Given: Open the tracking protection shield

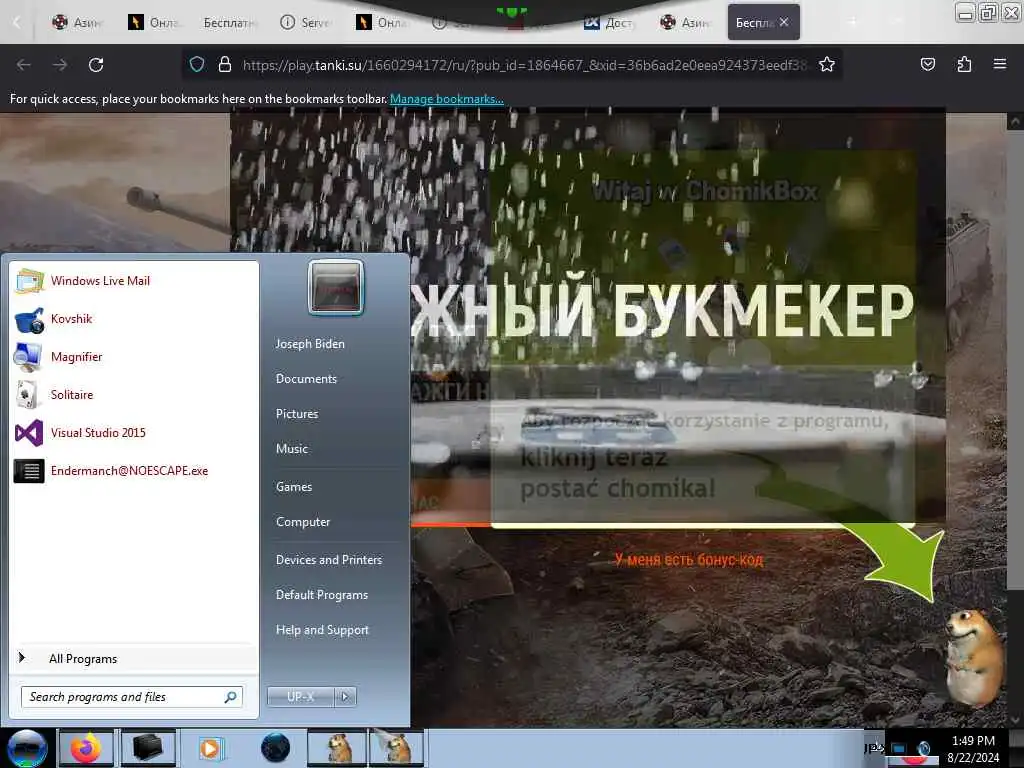Looking at the screenshot, I should (197, 64).
